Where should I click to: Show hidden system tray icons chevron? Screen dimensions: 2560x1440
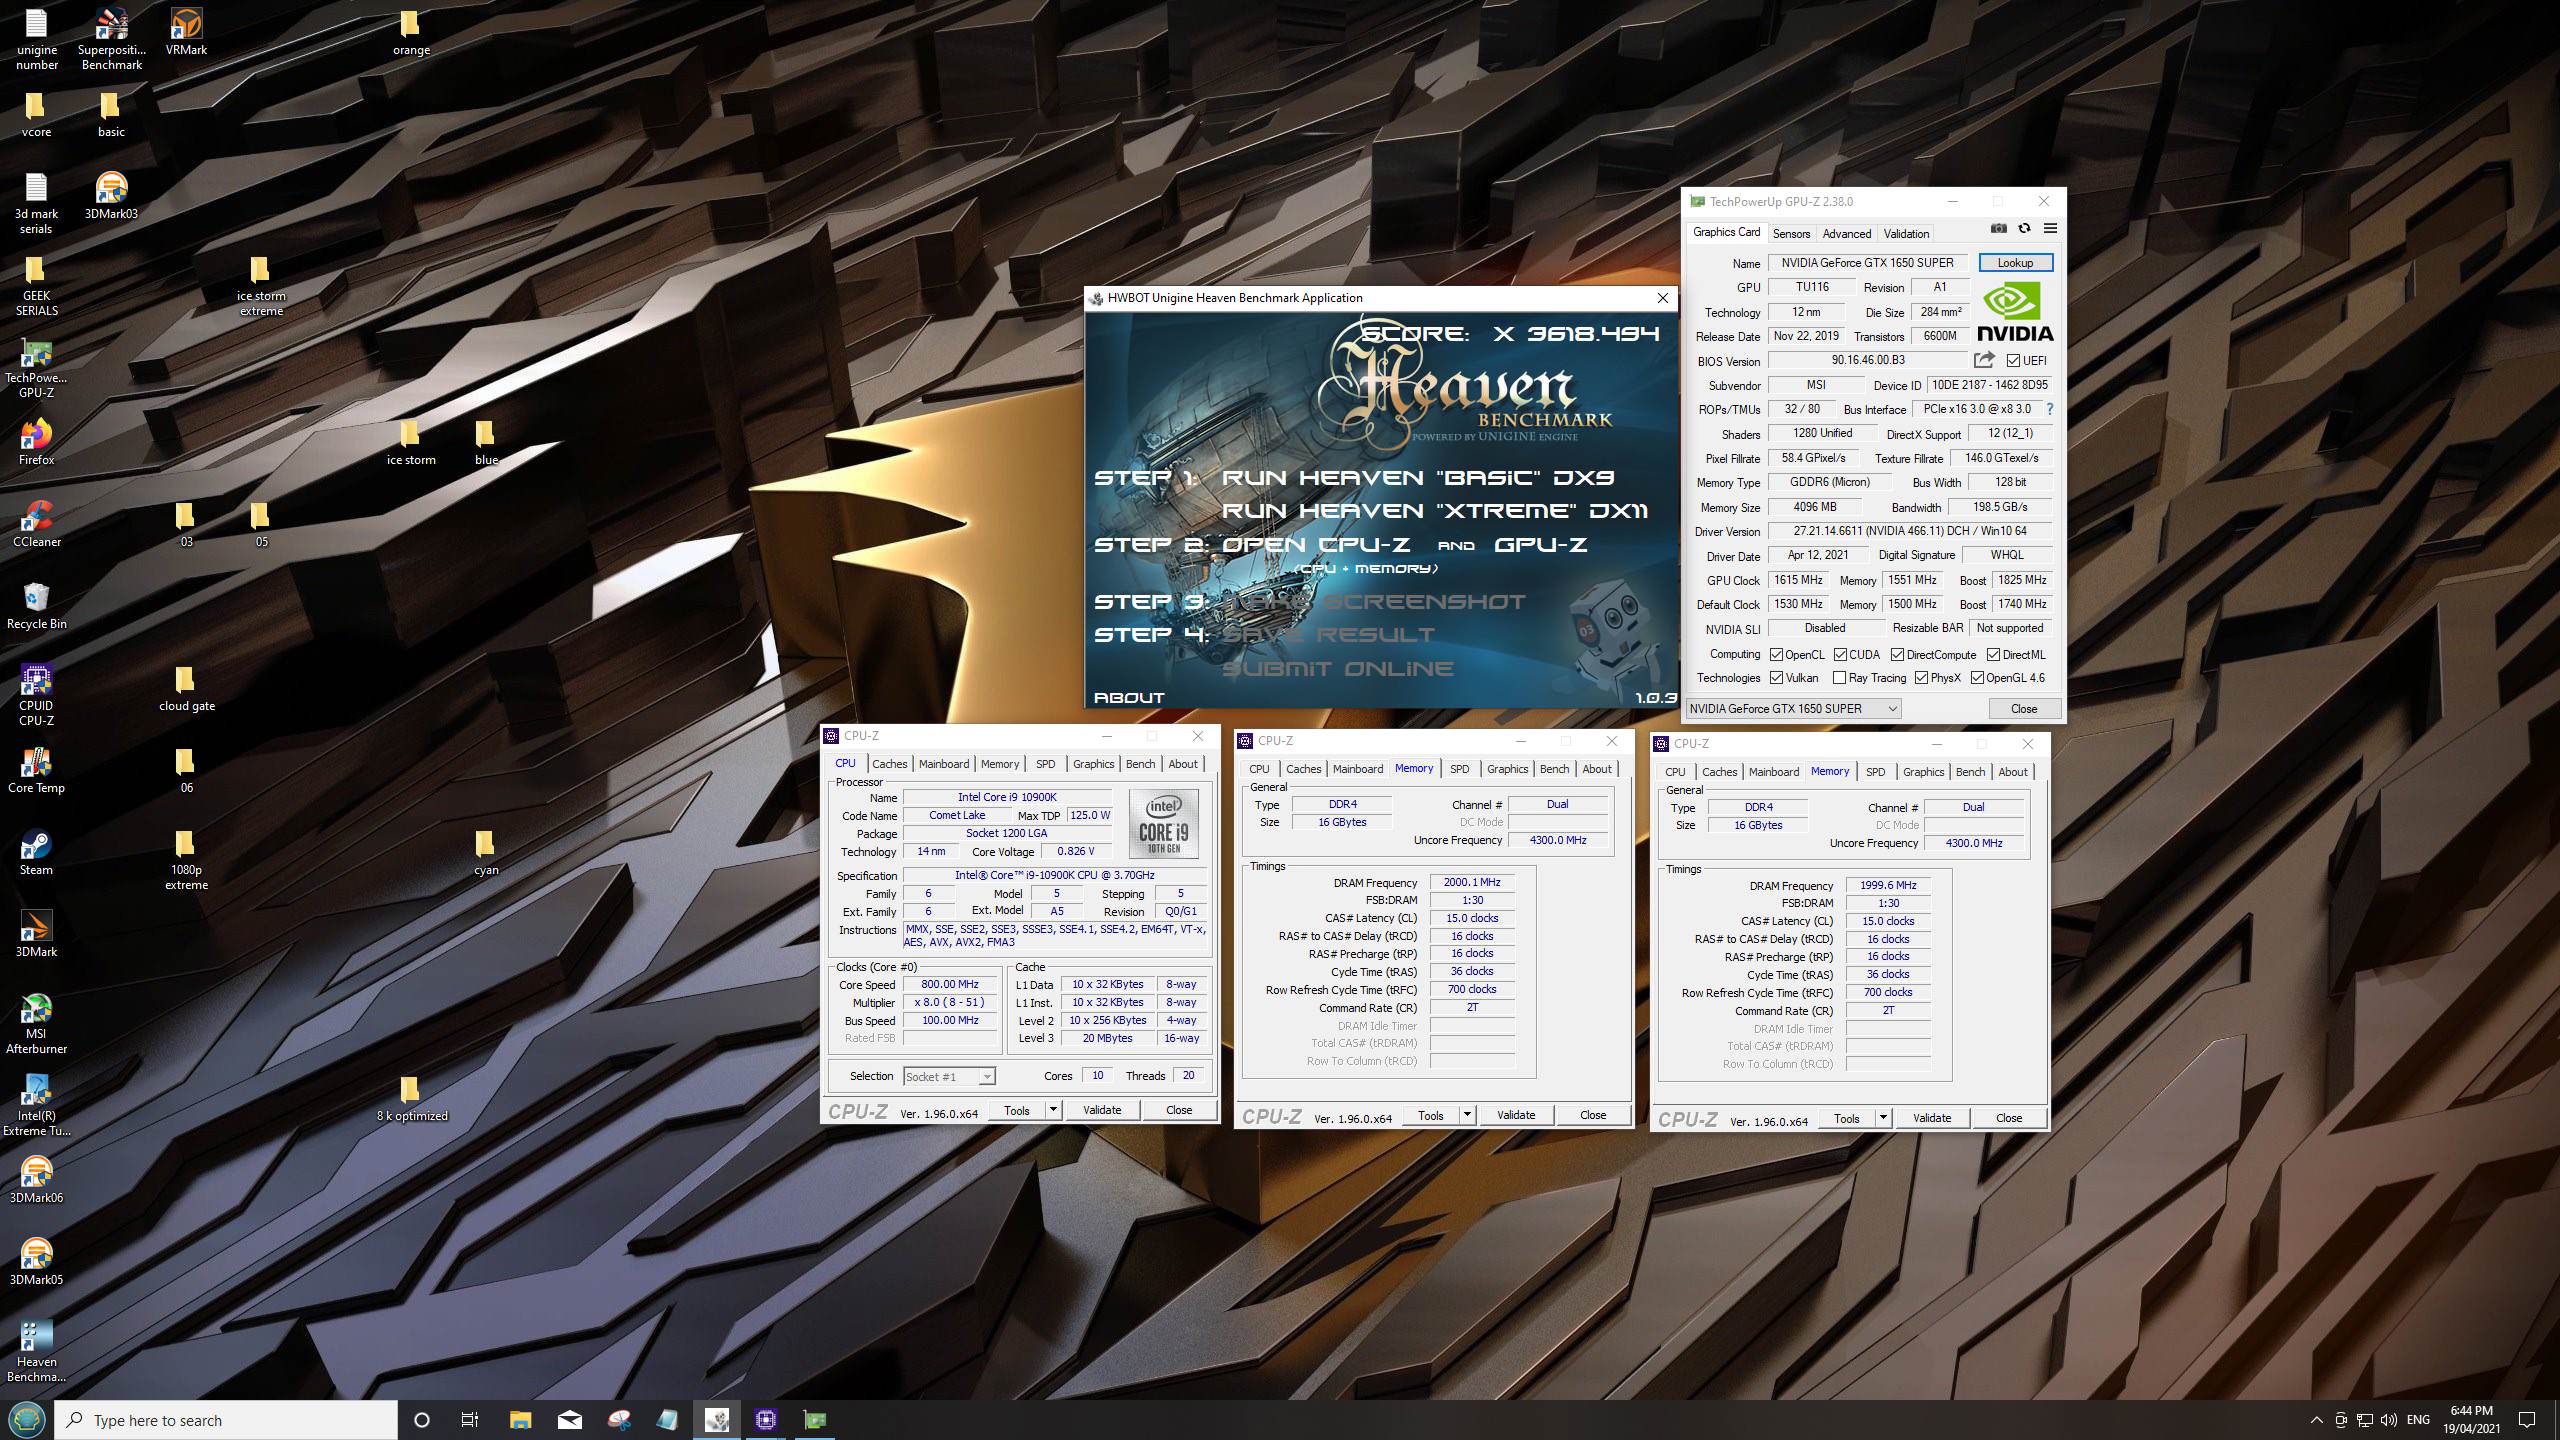pyautogui.click(x=2316, y=1420)
